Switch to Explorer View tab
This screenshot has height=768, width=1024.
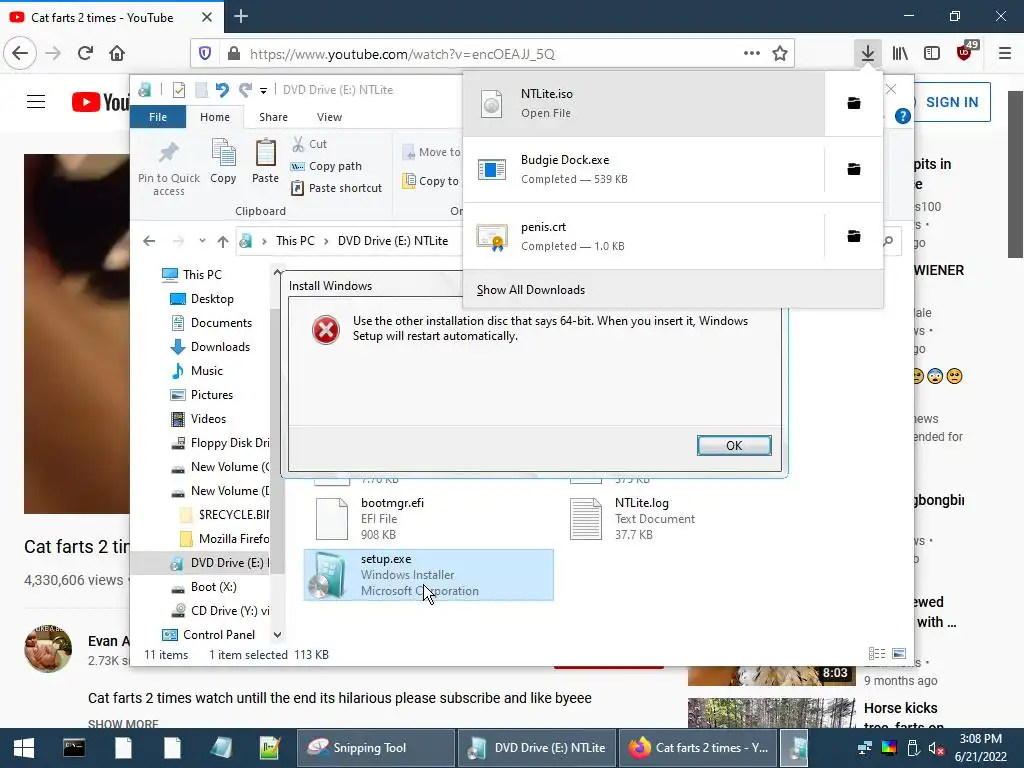tap(329, 117)
